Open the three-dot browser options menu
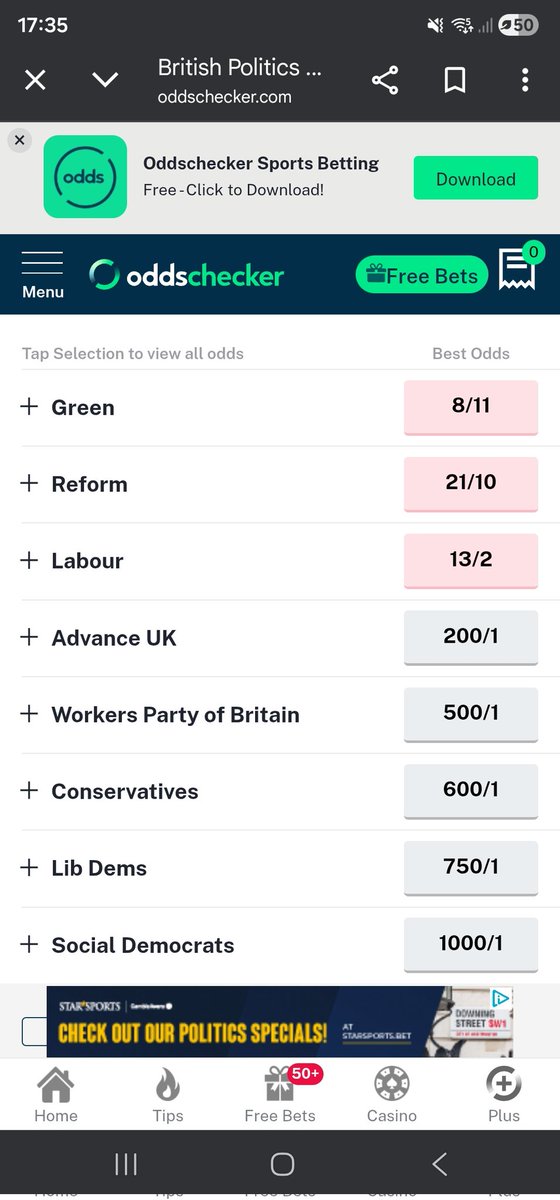Screen dimensions: 560x1200 pyautogui.click(x=525, y=81)
